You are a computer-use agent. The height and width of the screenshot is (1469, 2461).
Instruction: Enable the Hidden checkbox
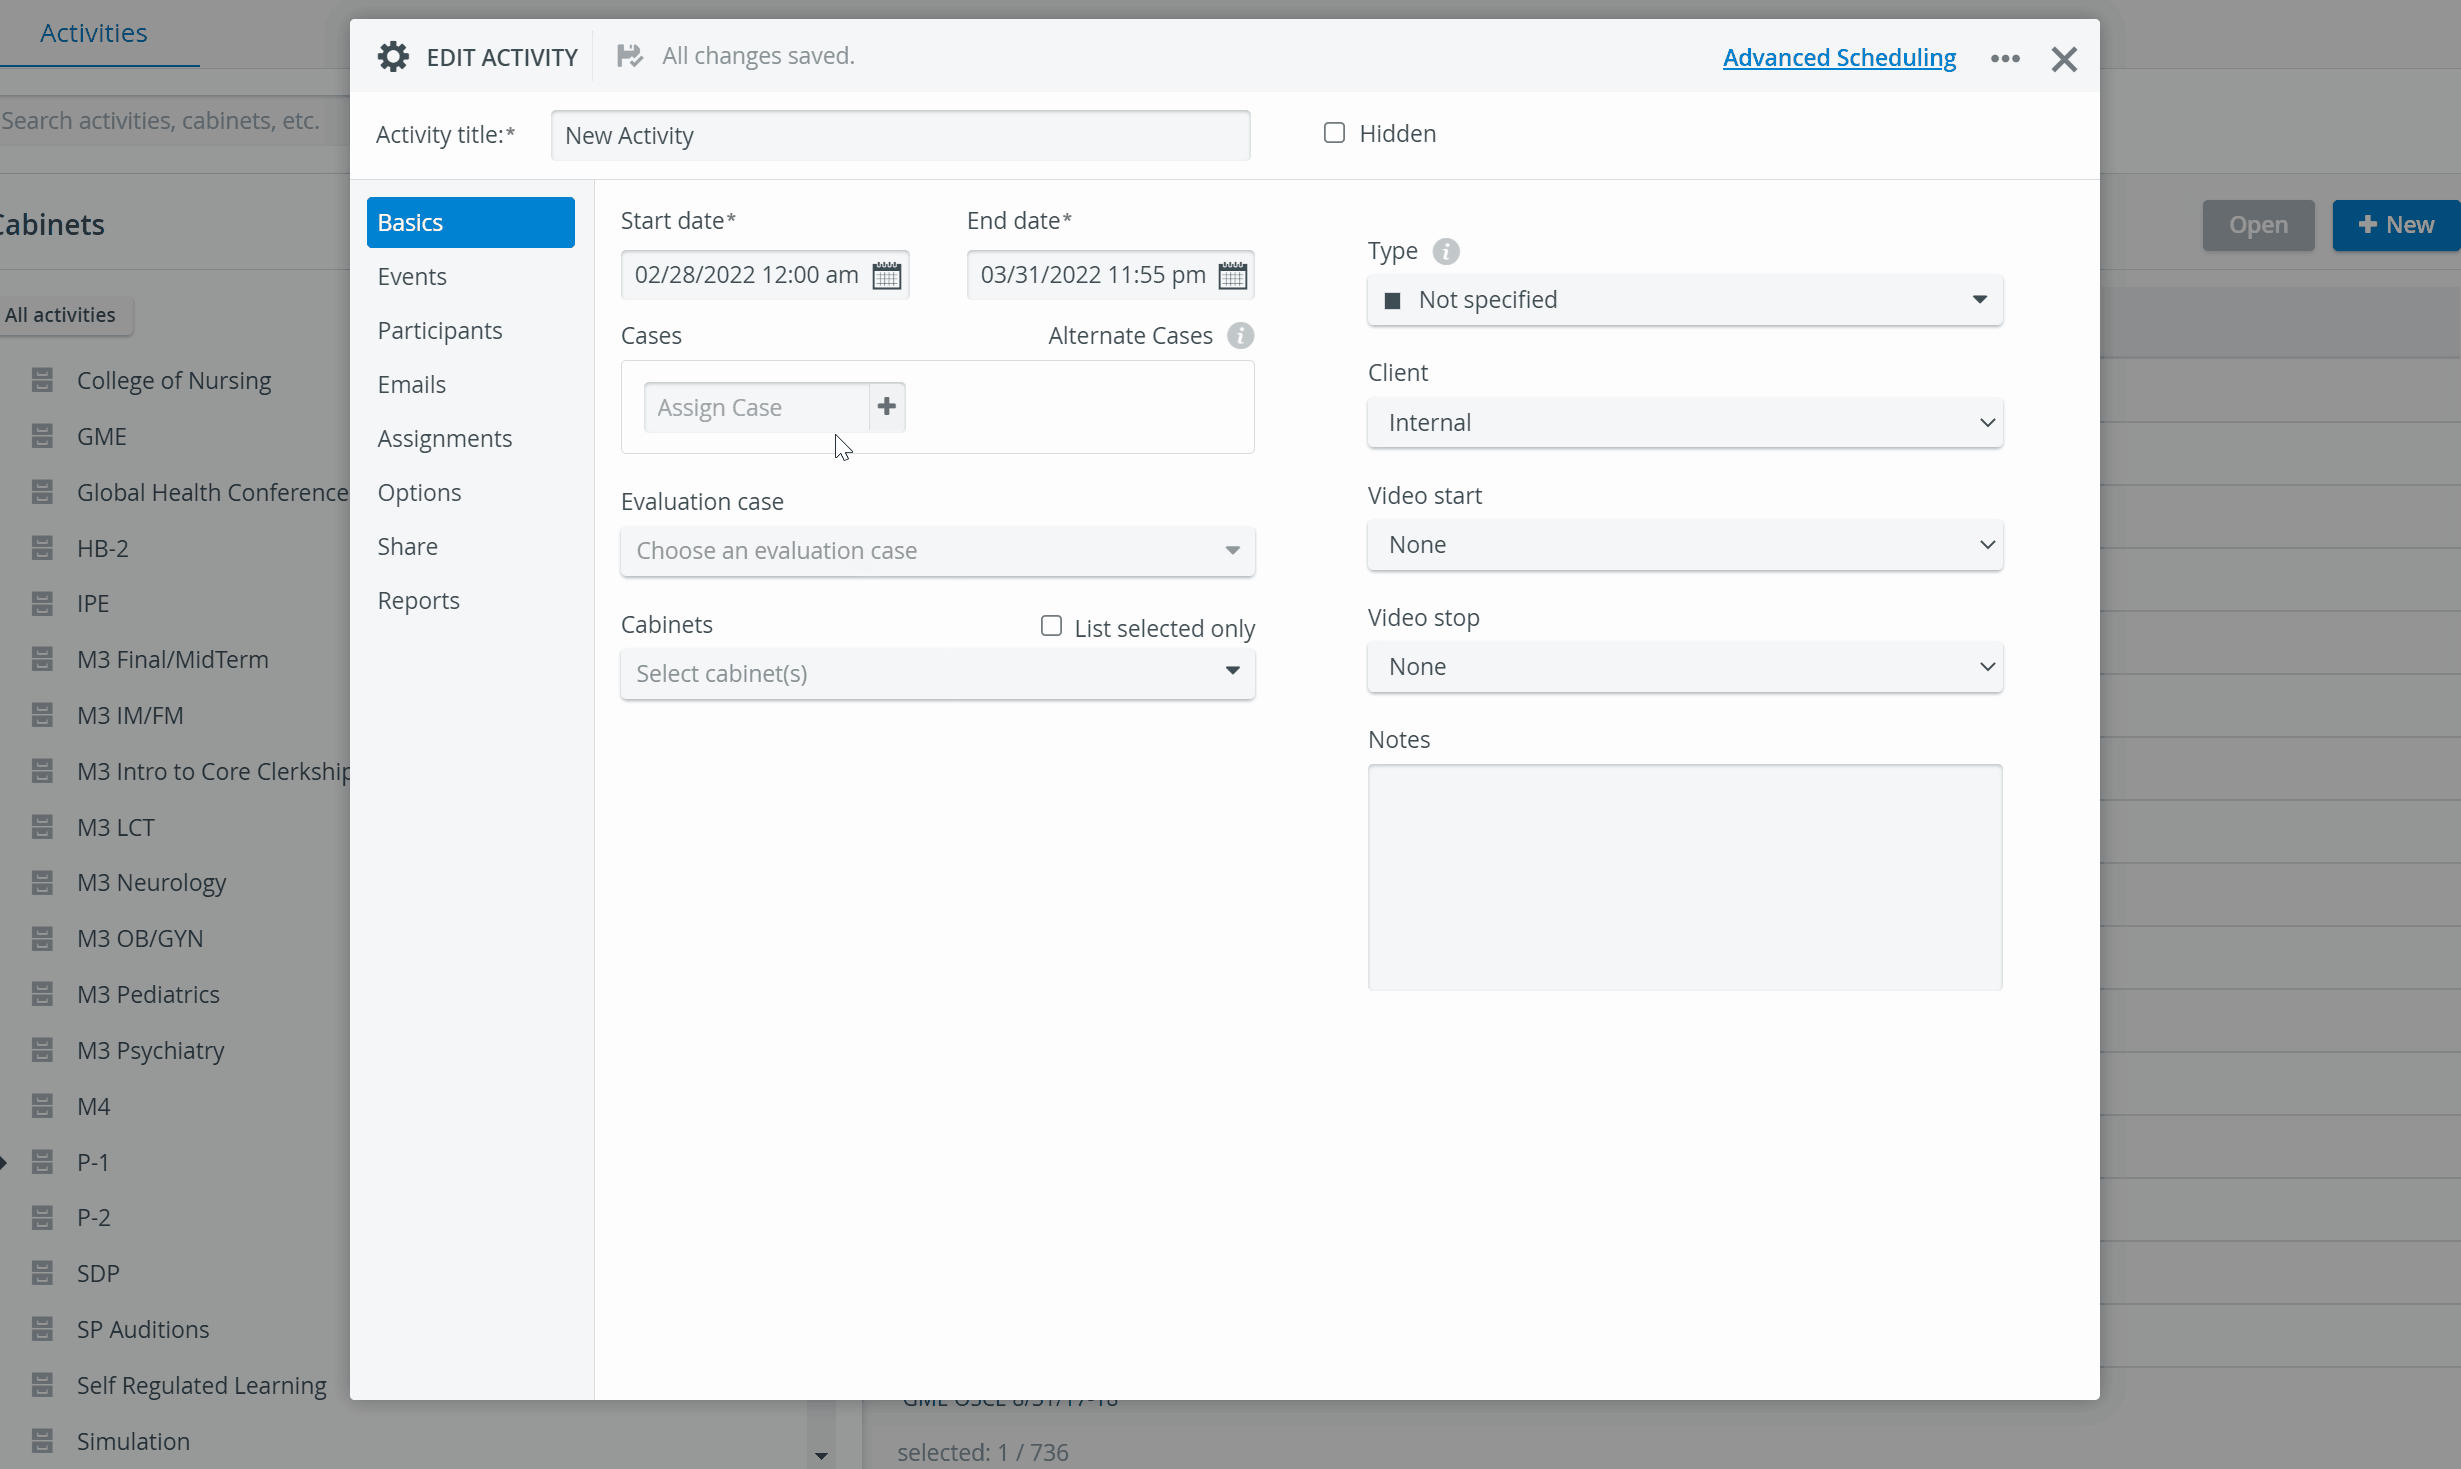[x=1334, y=133]
